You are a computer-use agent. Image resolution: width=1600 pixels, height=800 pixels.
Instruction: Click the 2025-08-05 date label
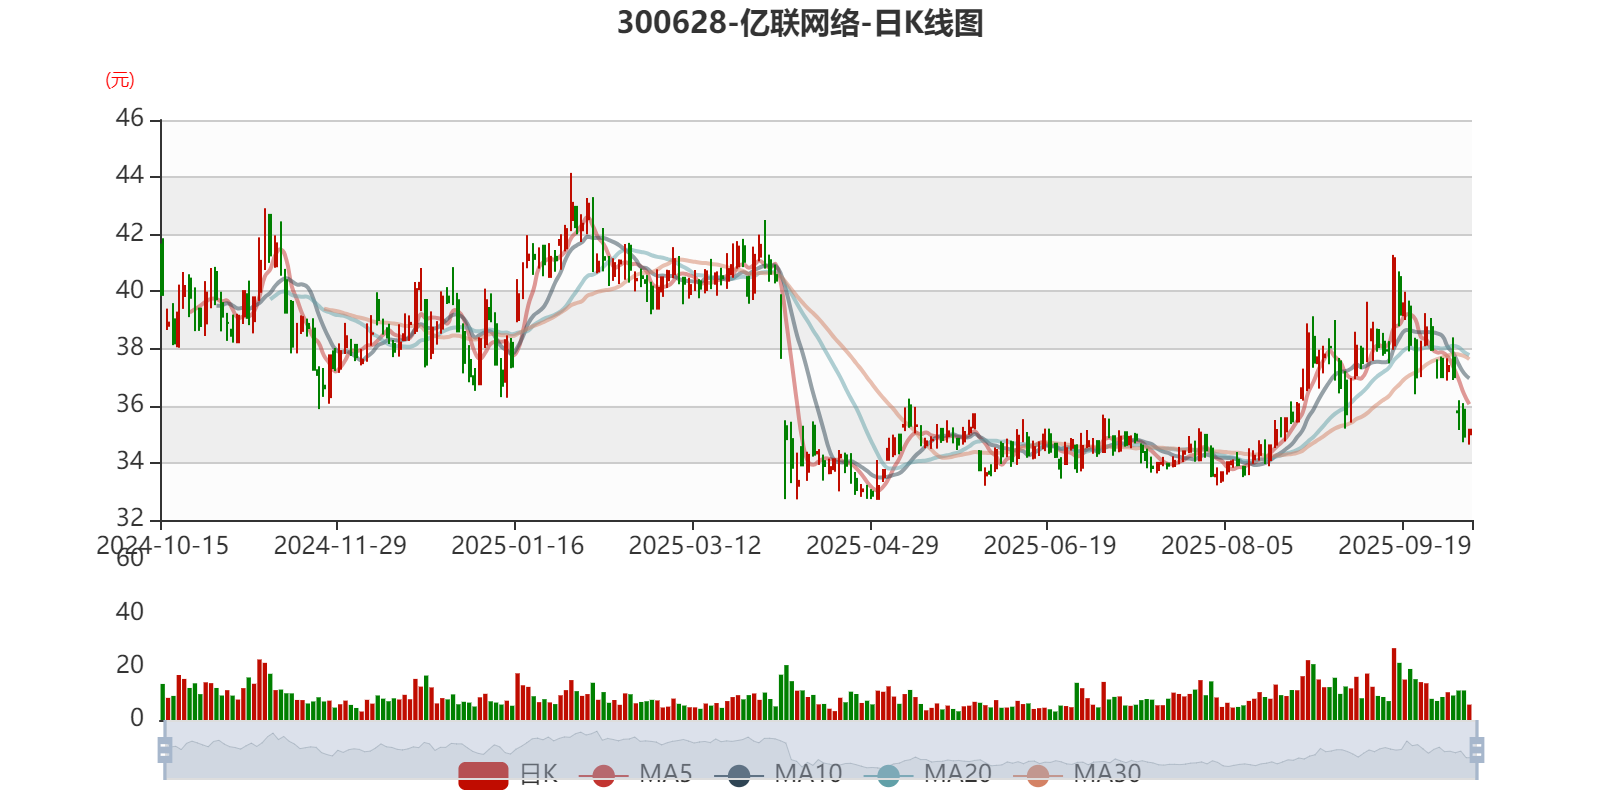coord(1227,546)
